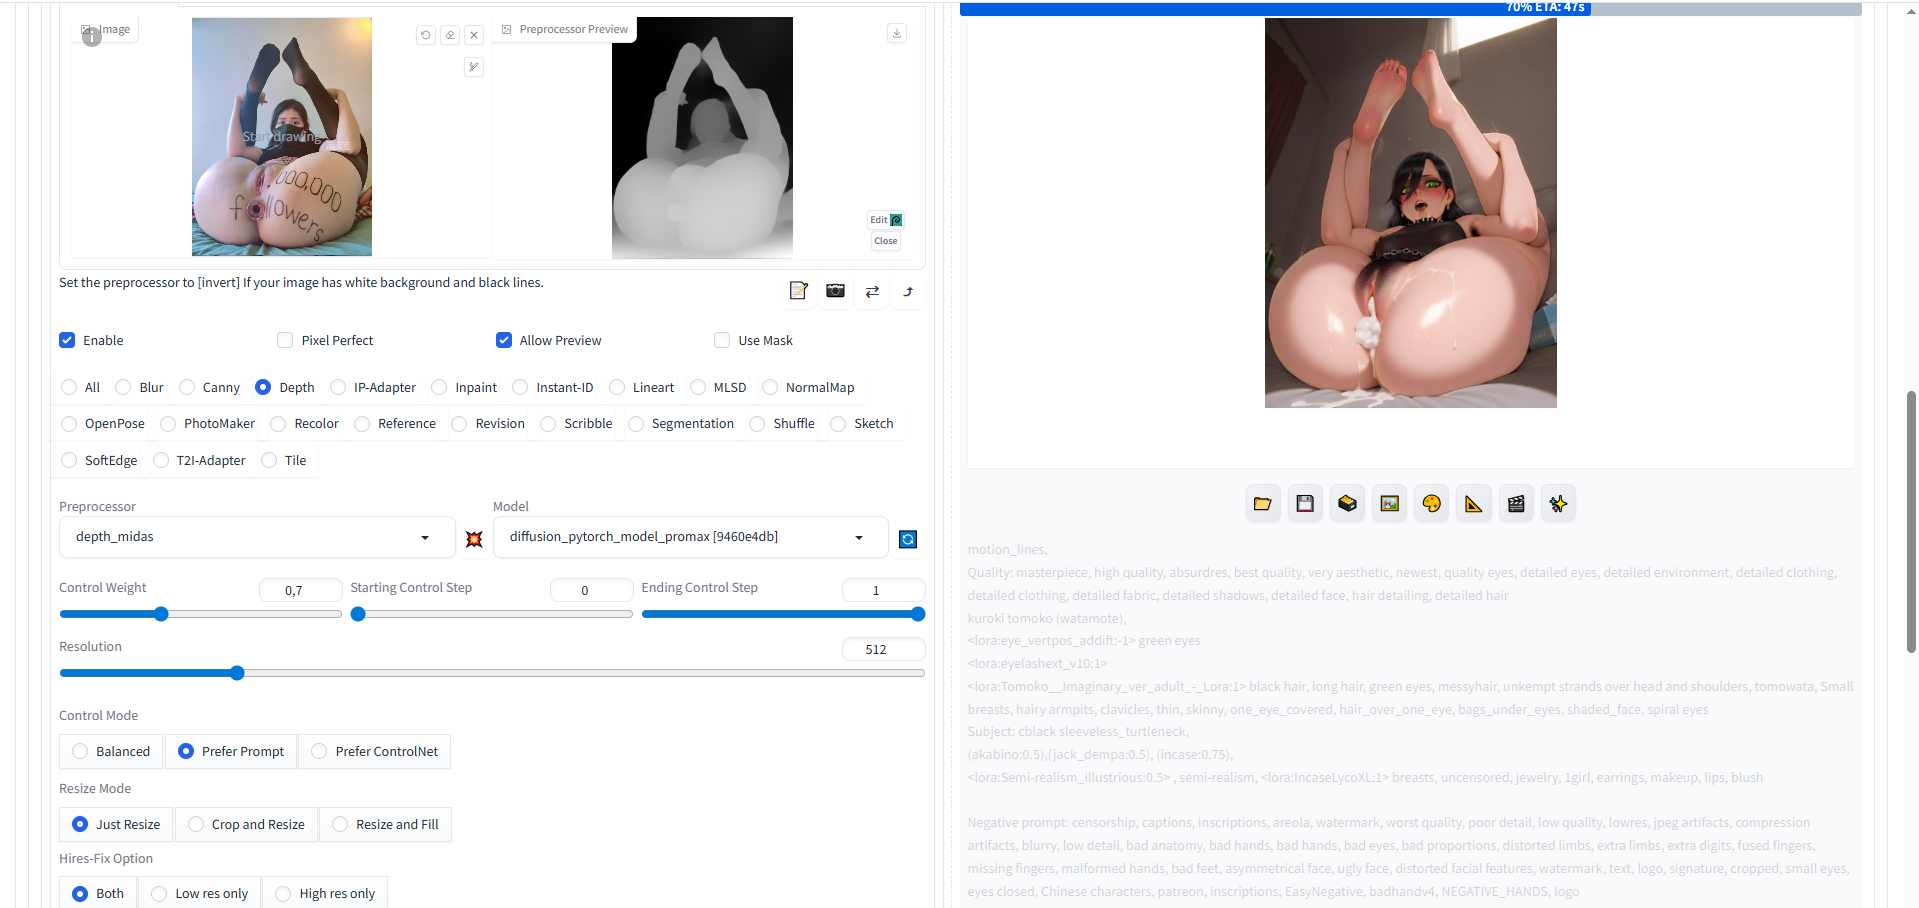Click the Preprocessor Preview label tab

pos(565,29)
